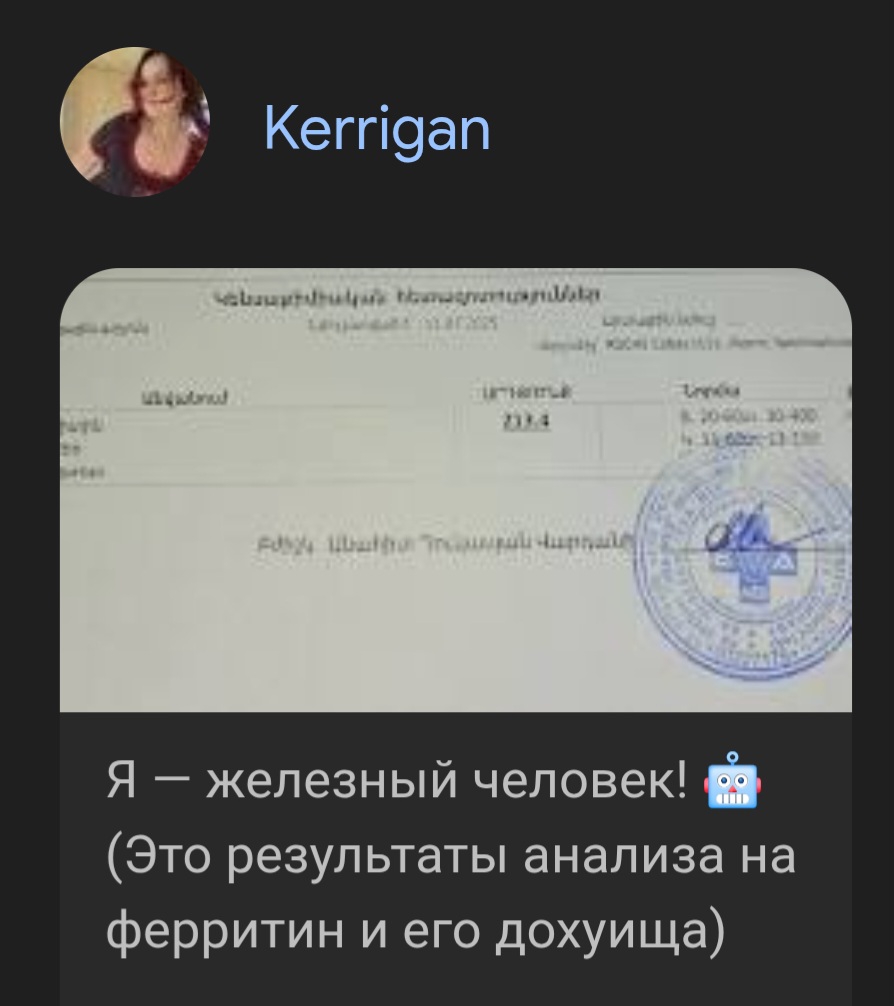Tap the column header above the 213.4 value

click(527, 391)
